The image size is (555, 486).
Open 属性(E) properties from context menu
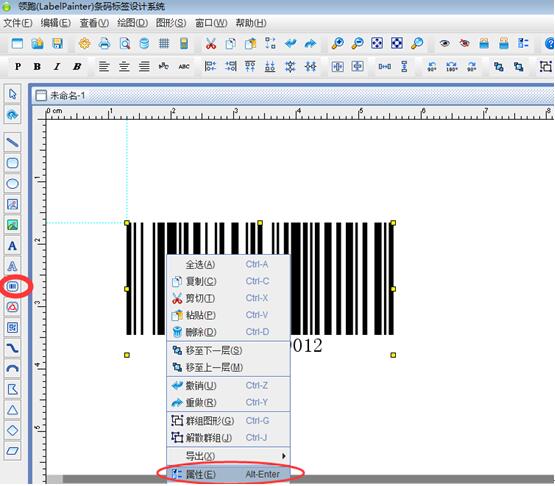[x=228, y=474]
